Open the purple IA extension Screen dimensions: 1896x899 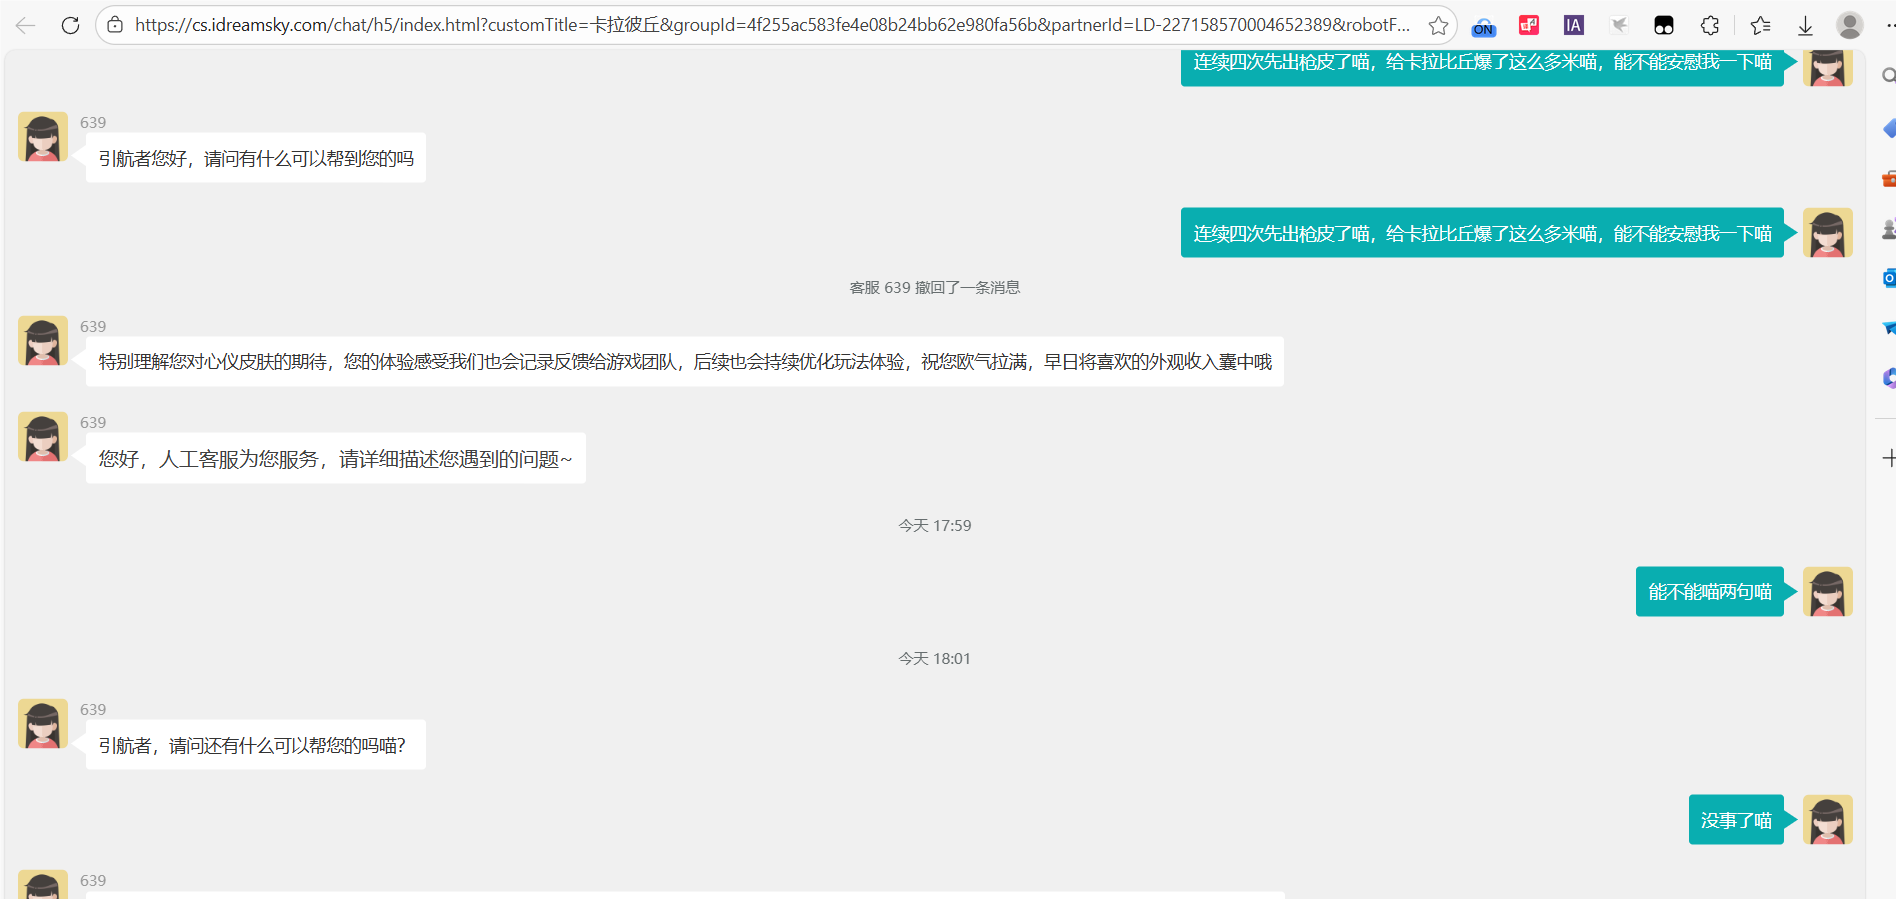pos(1574,25)
